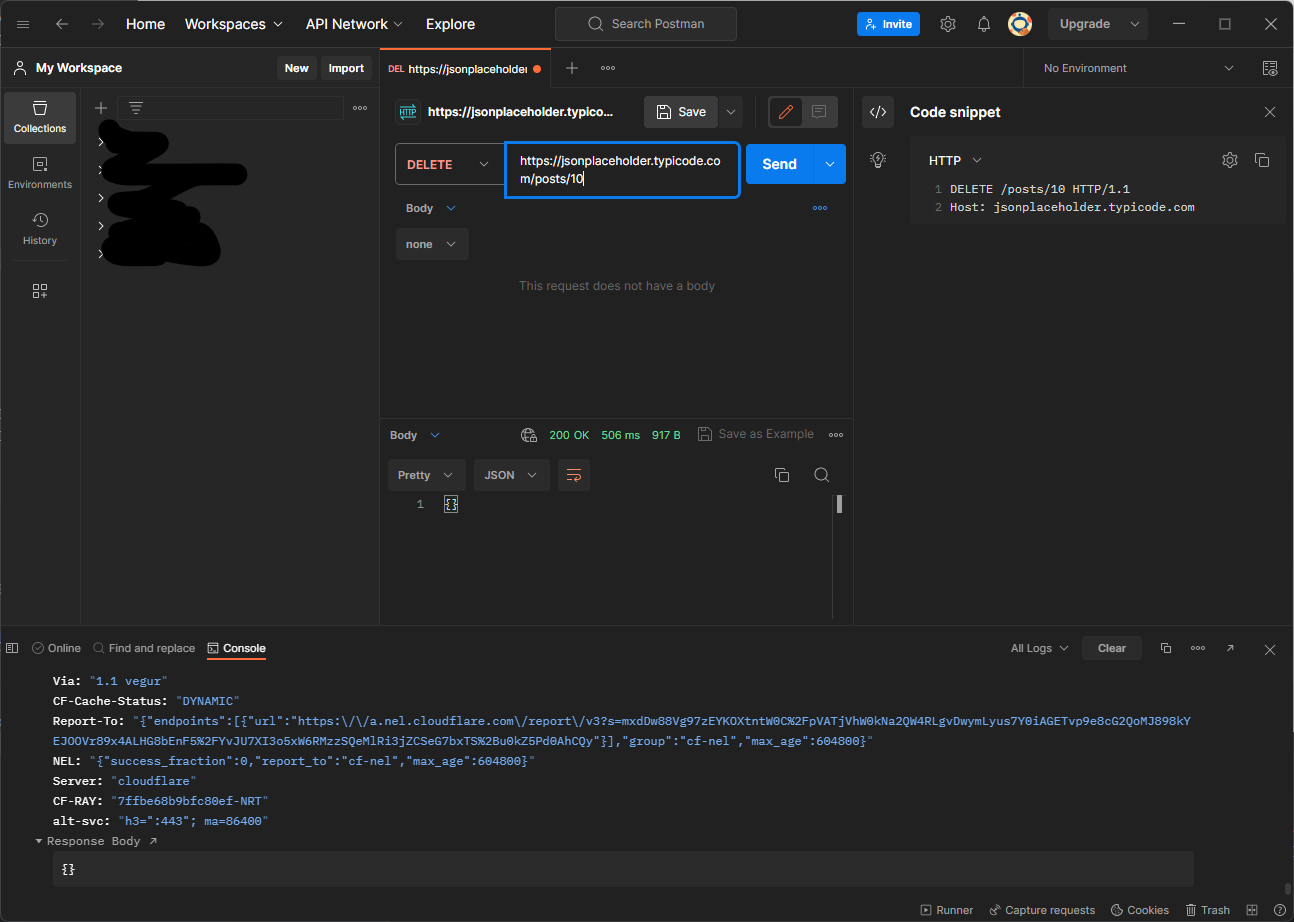Open the notifications bell
Screen dimensions: 1294x922
(x=984, y=24)
